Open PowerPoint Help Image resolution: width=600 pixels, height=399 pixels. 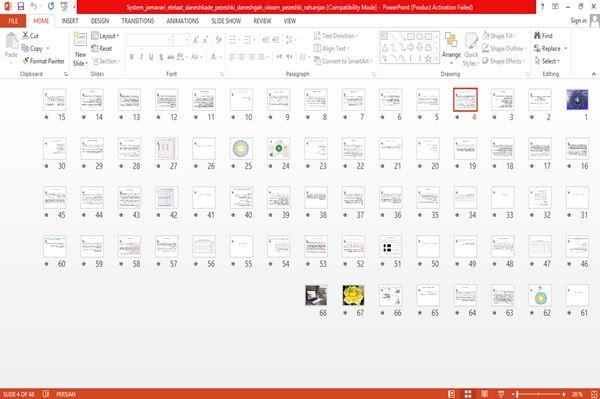coord(542,7)
